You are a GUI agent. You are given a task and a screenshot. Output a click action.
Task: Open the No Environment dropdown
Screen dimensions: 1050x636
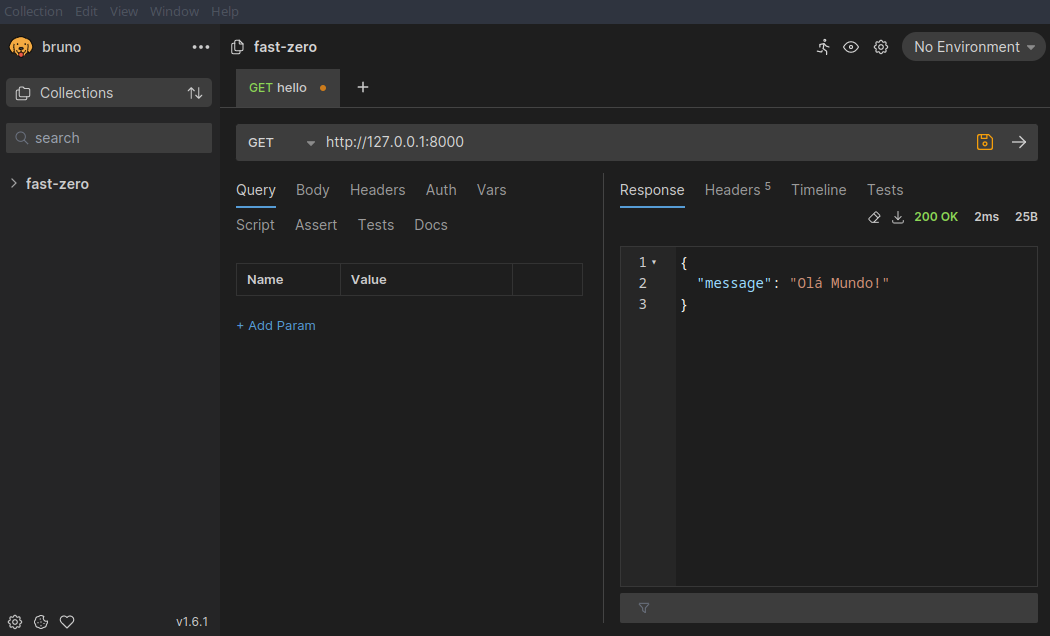[x=973, y=47]
